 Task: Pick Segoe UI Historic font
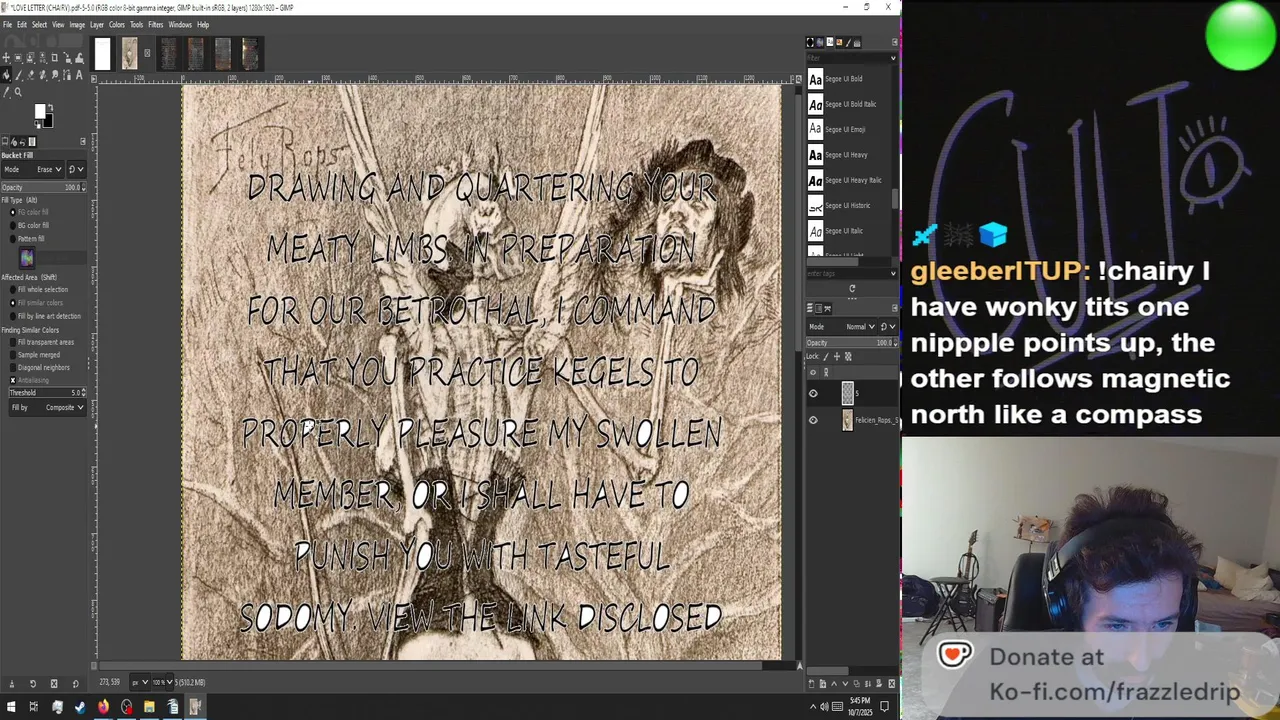848,205
